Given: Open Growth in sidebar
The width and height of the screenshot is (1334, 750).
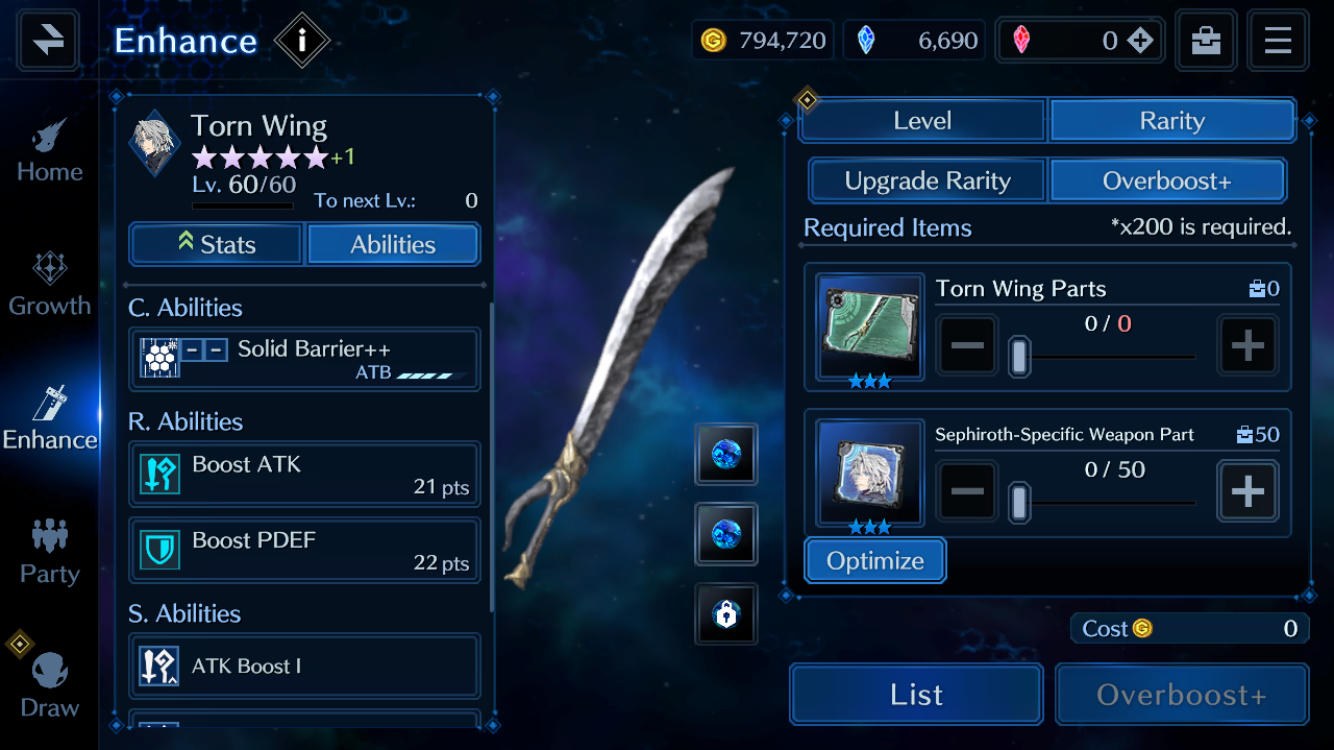Looking at the screenshot, I should [x=49, y=285].
